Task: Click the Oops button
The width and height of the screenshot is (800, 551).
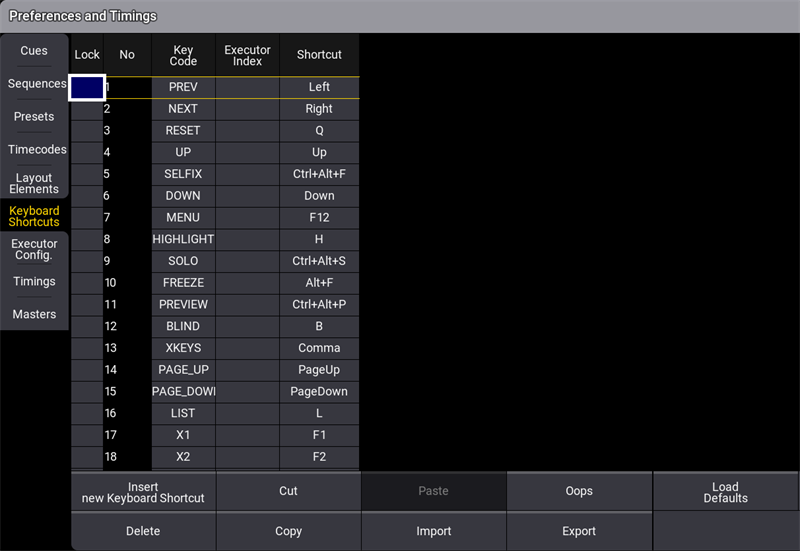Action: tap(579, 492)
